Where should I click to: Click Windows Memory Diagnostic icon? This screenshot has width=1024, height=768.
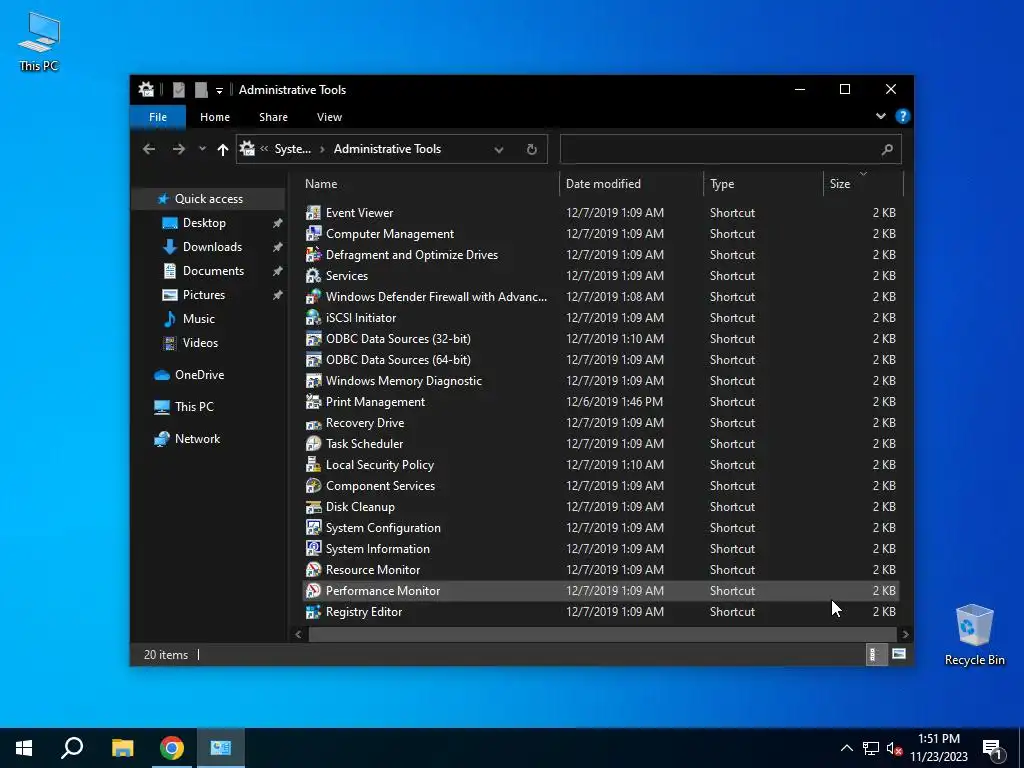(313, 381)
